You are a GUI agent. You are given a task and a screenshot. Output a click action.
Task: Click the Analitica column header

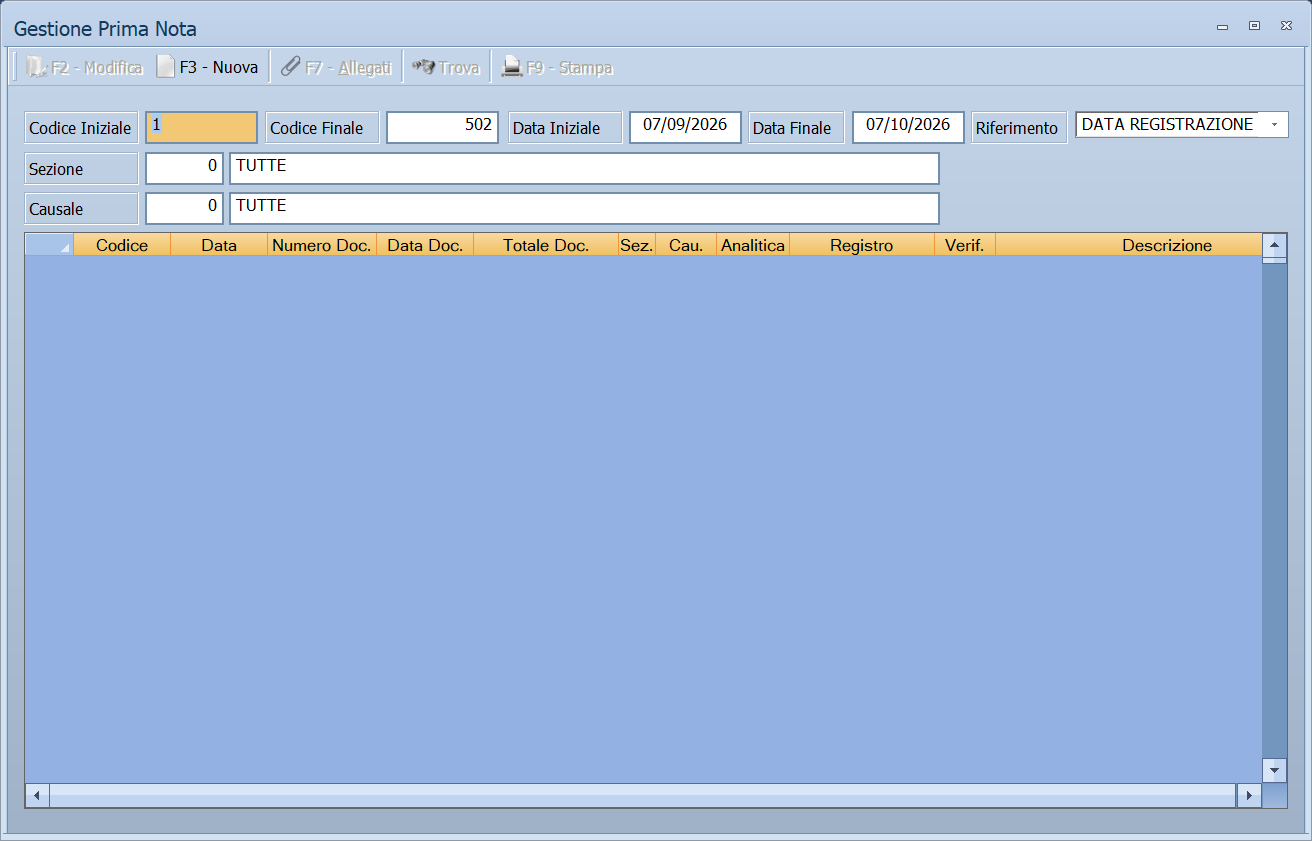(753, 245)
